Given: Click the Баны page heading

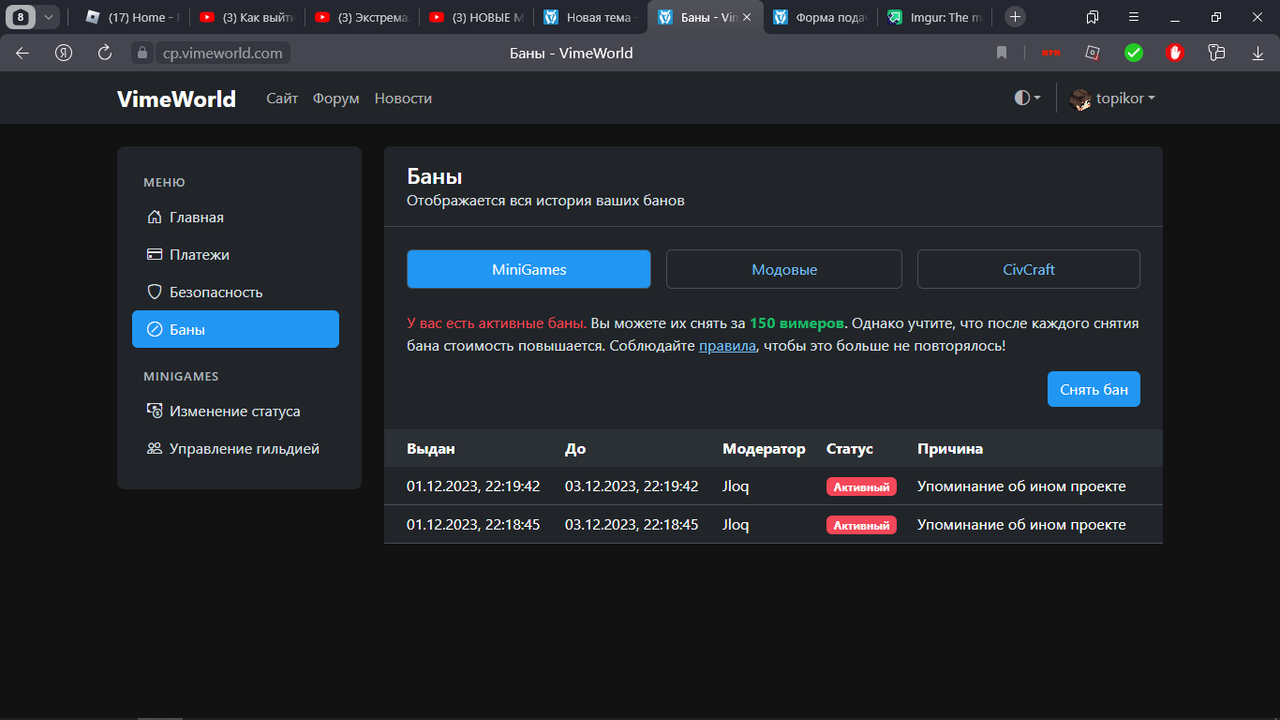Looking at the screenshot, I should (434, 177).
